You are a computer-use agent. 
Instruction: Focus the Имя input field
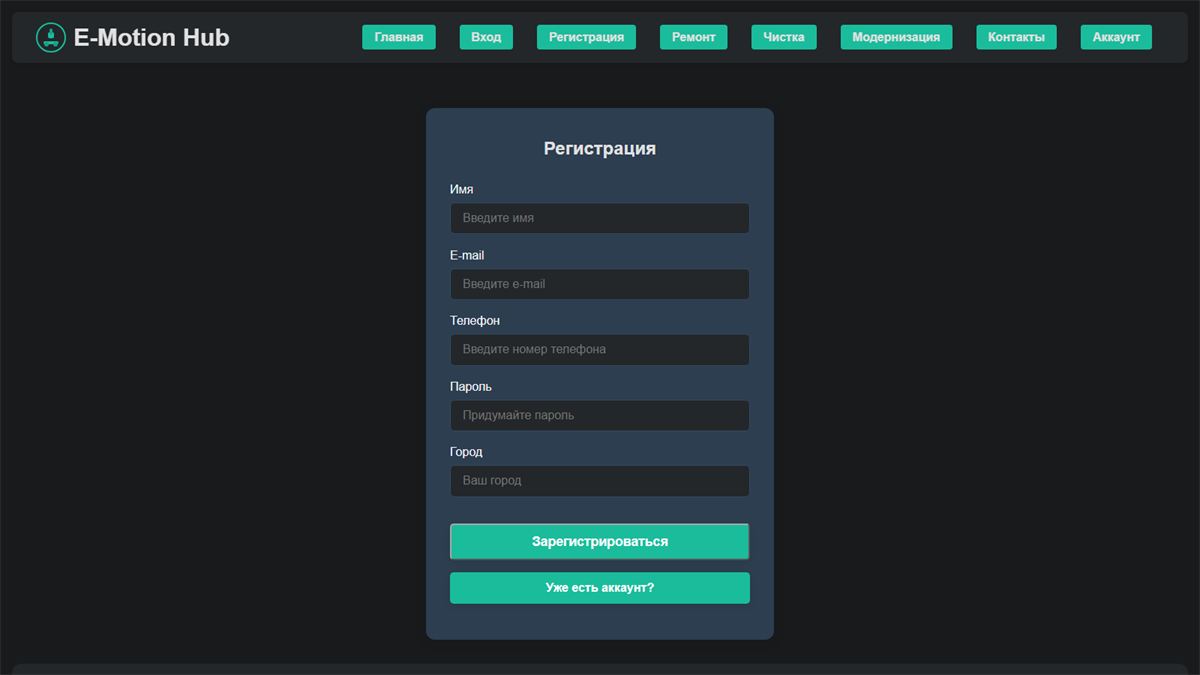600,218
